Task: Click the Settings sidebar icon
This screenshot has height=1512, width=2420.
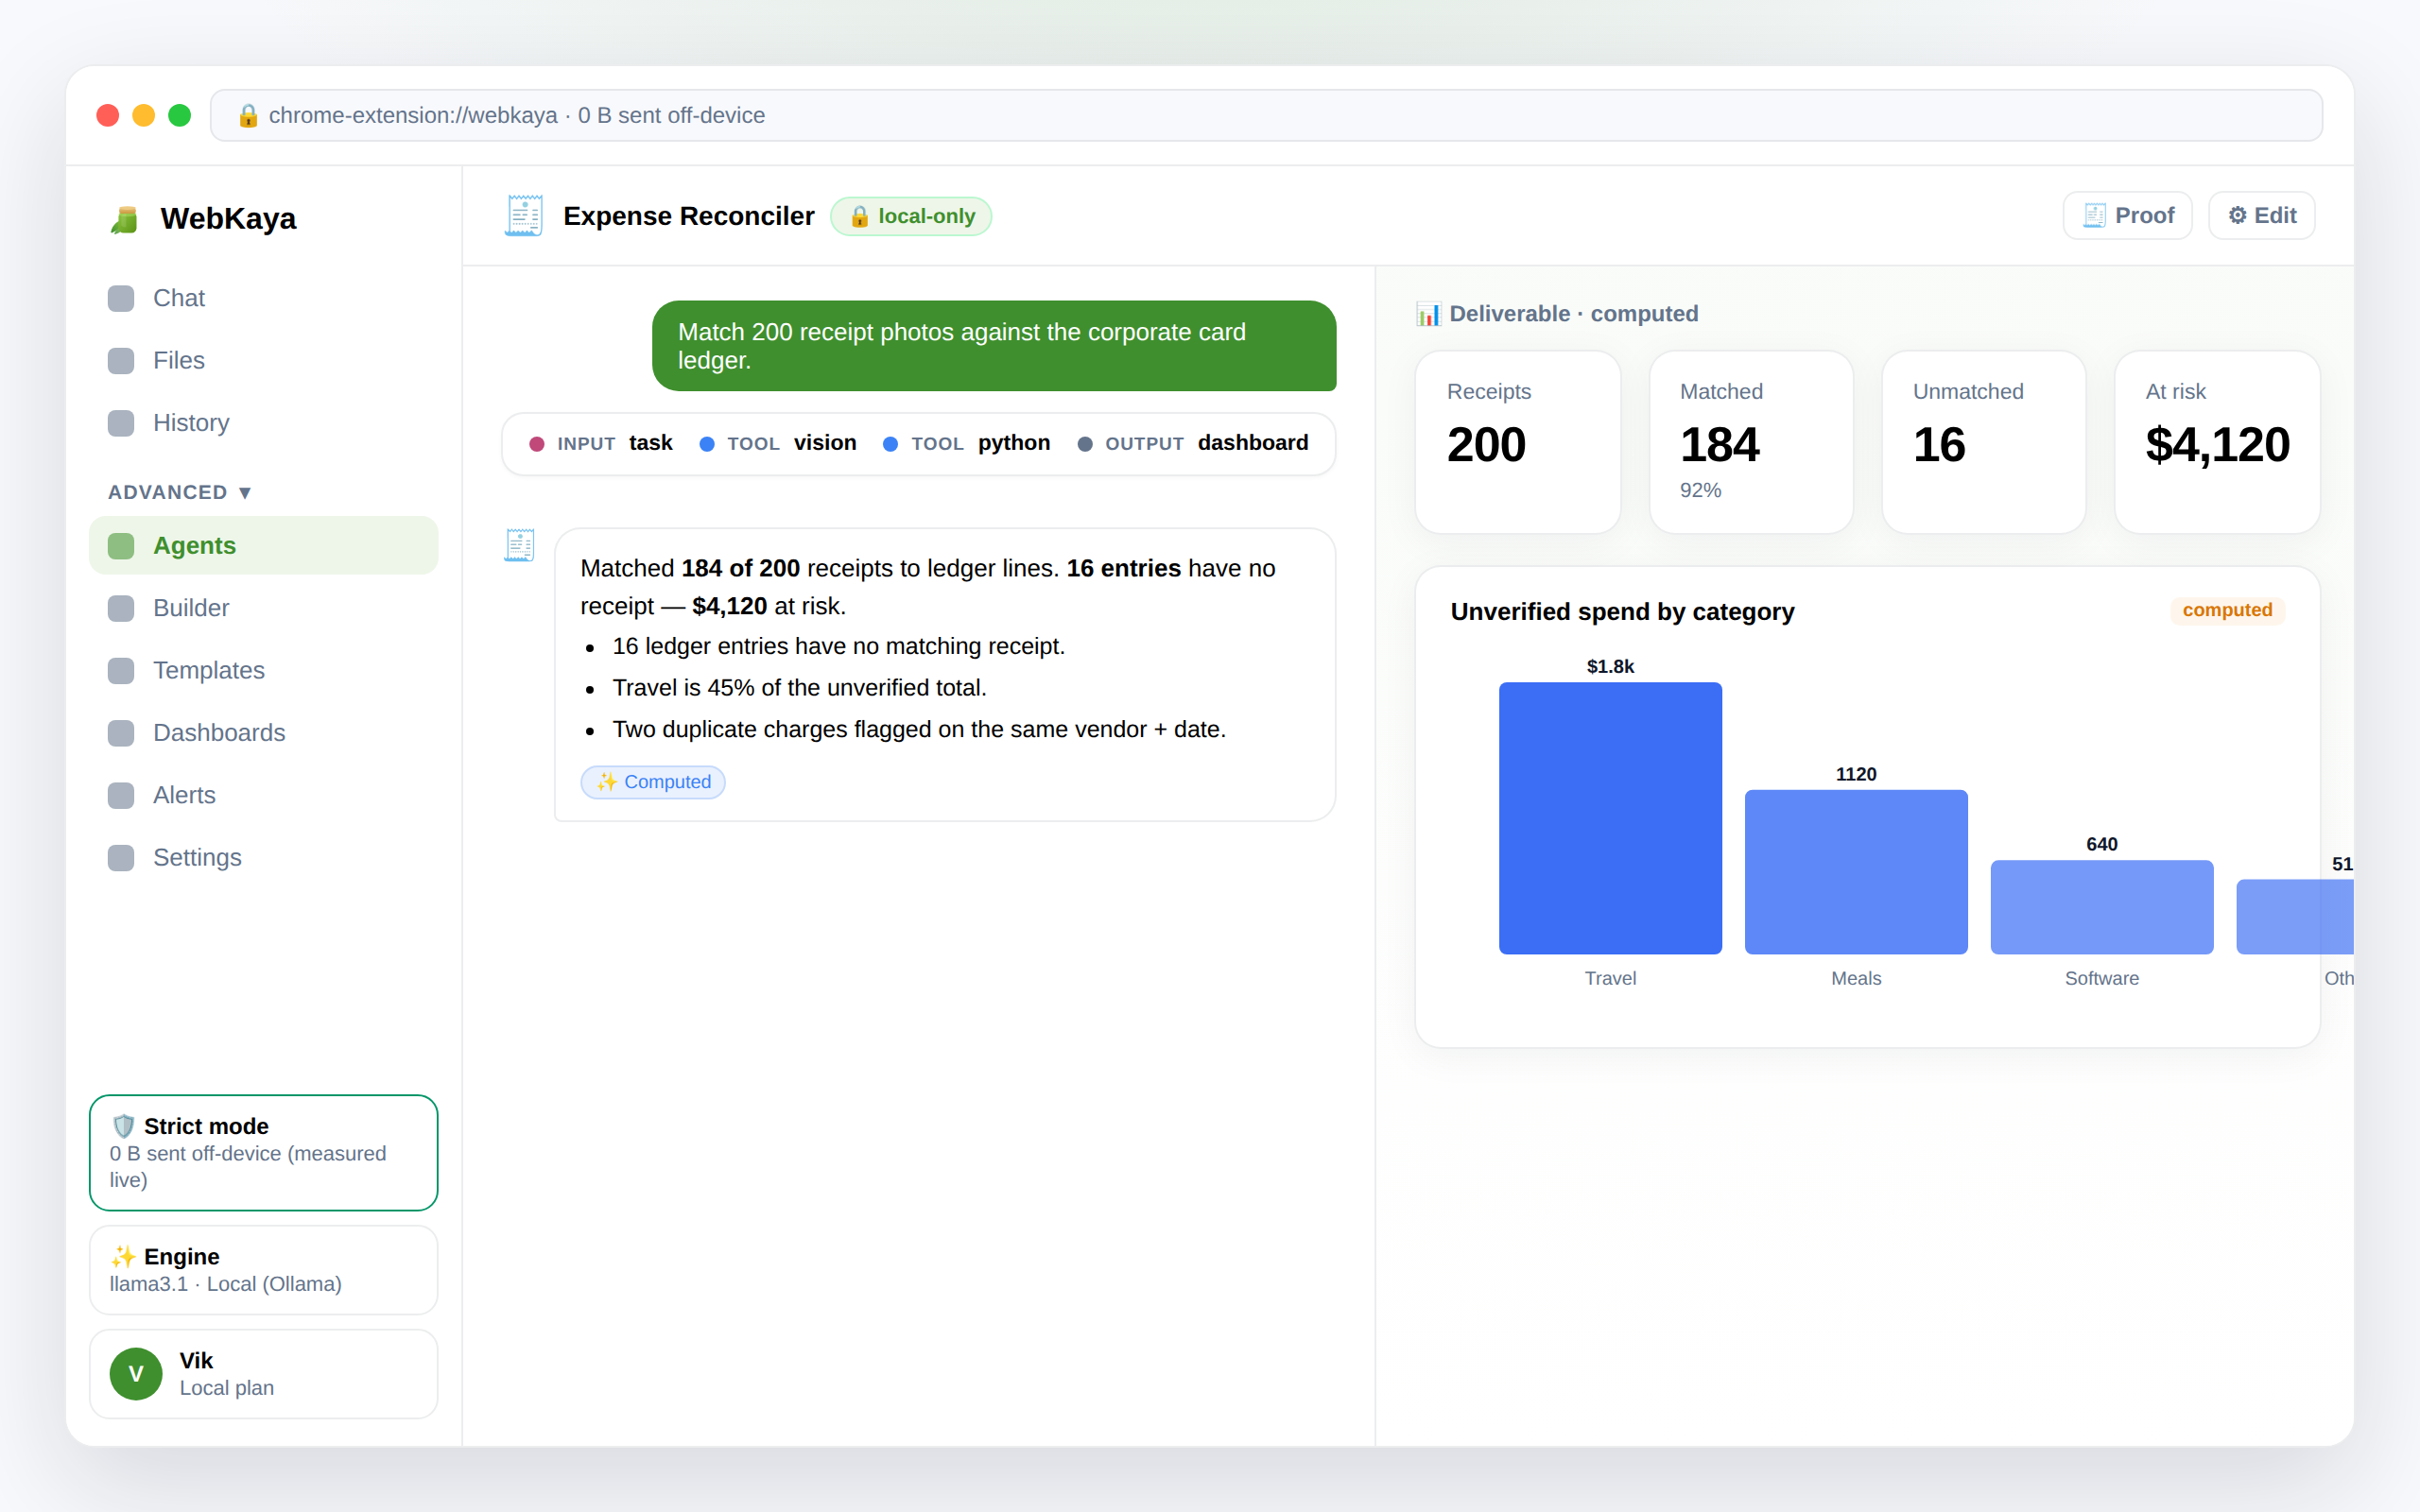Action: pyautogui.click(x=121, y=858)
